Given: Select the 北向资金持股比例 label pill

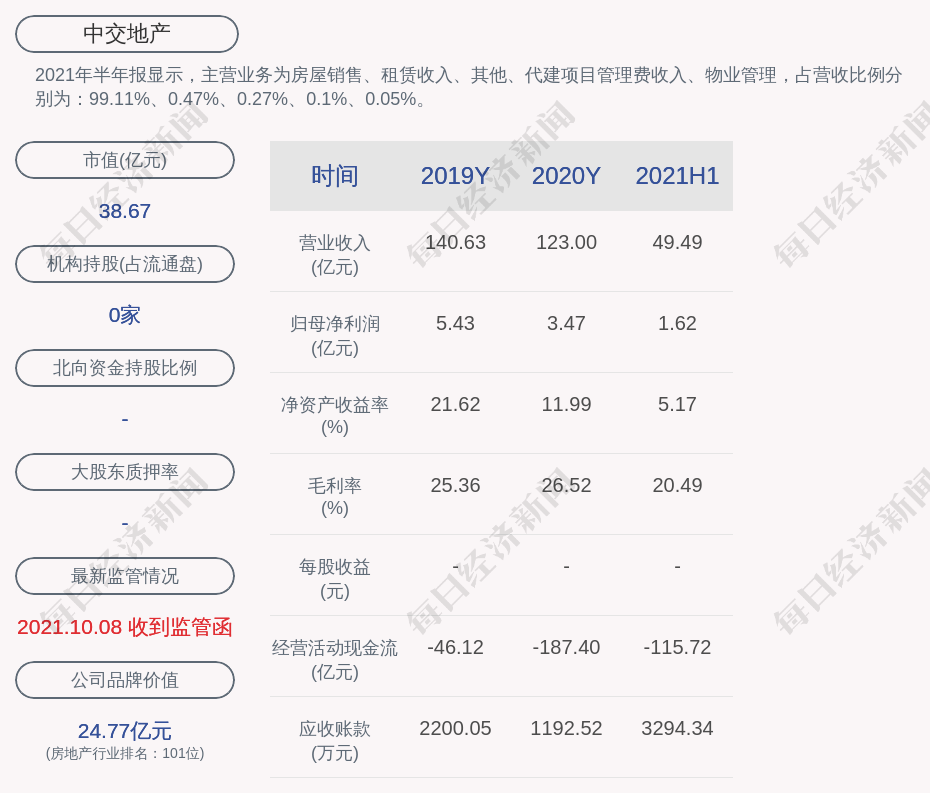Looking at the screenshot, I should [x=125, y=368].
